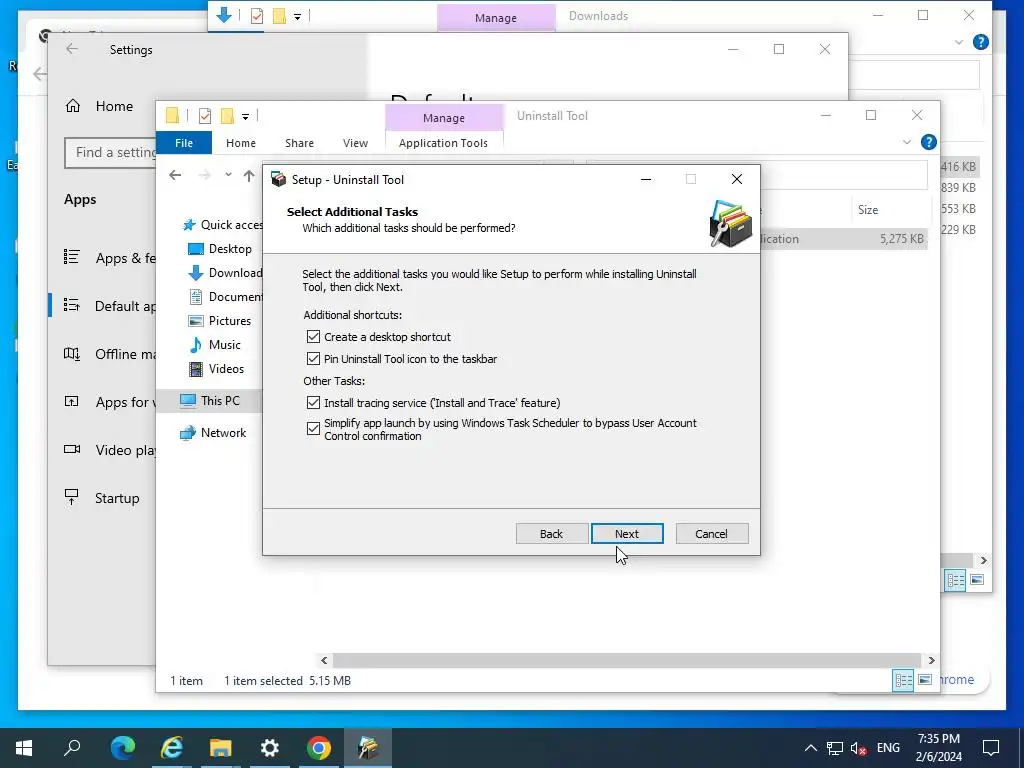This screenshot has height=768, width=1024.
Task: Open Startup in Settings sidebar
Action: pyautogui.click(x=102, y=498)
